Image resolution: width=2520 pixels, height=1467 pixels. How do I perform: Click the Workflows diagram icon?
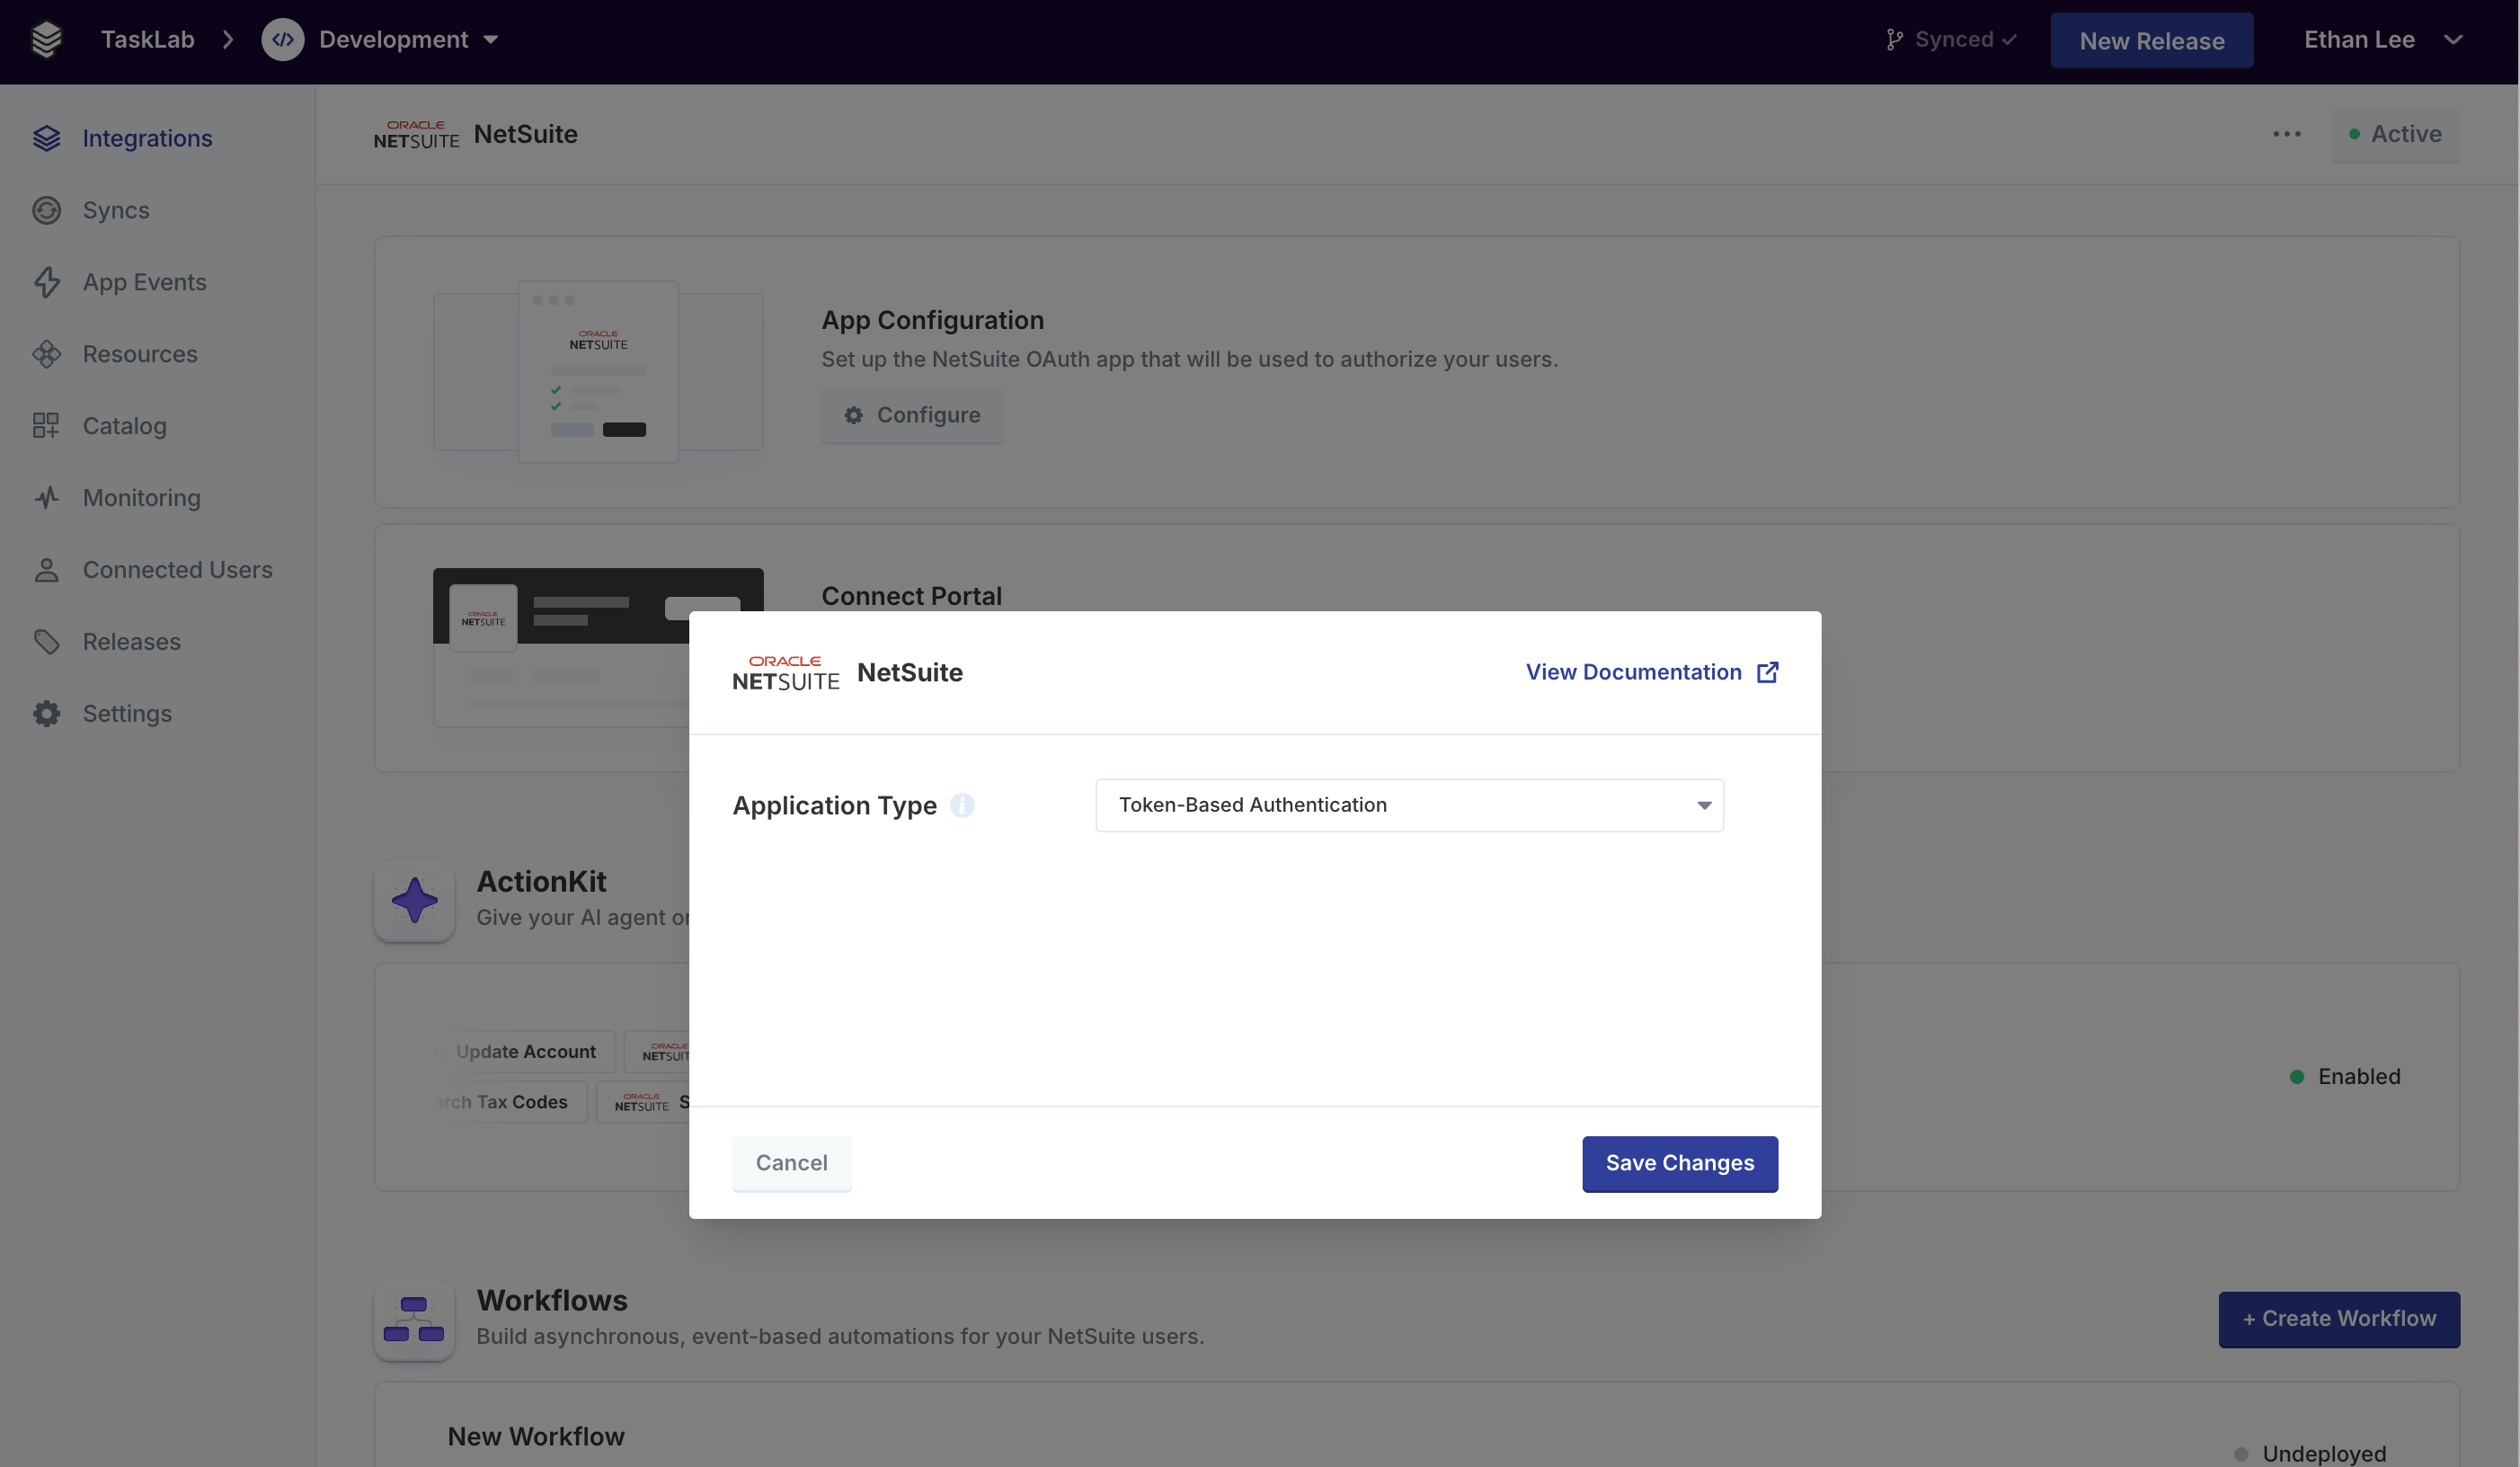(x=414, y=1320)
